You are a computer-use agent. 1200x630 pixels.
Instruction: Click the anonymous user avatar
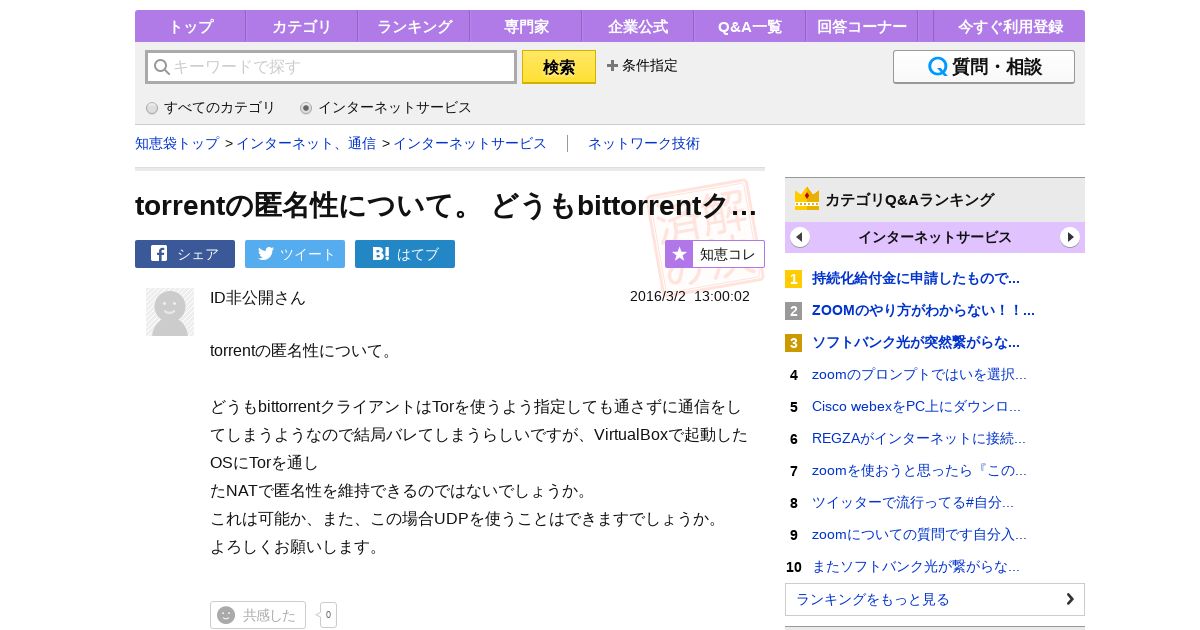coord(170,312)
